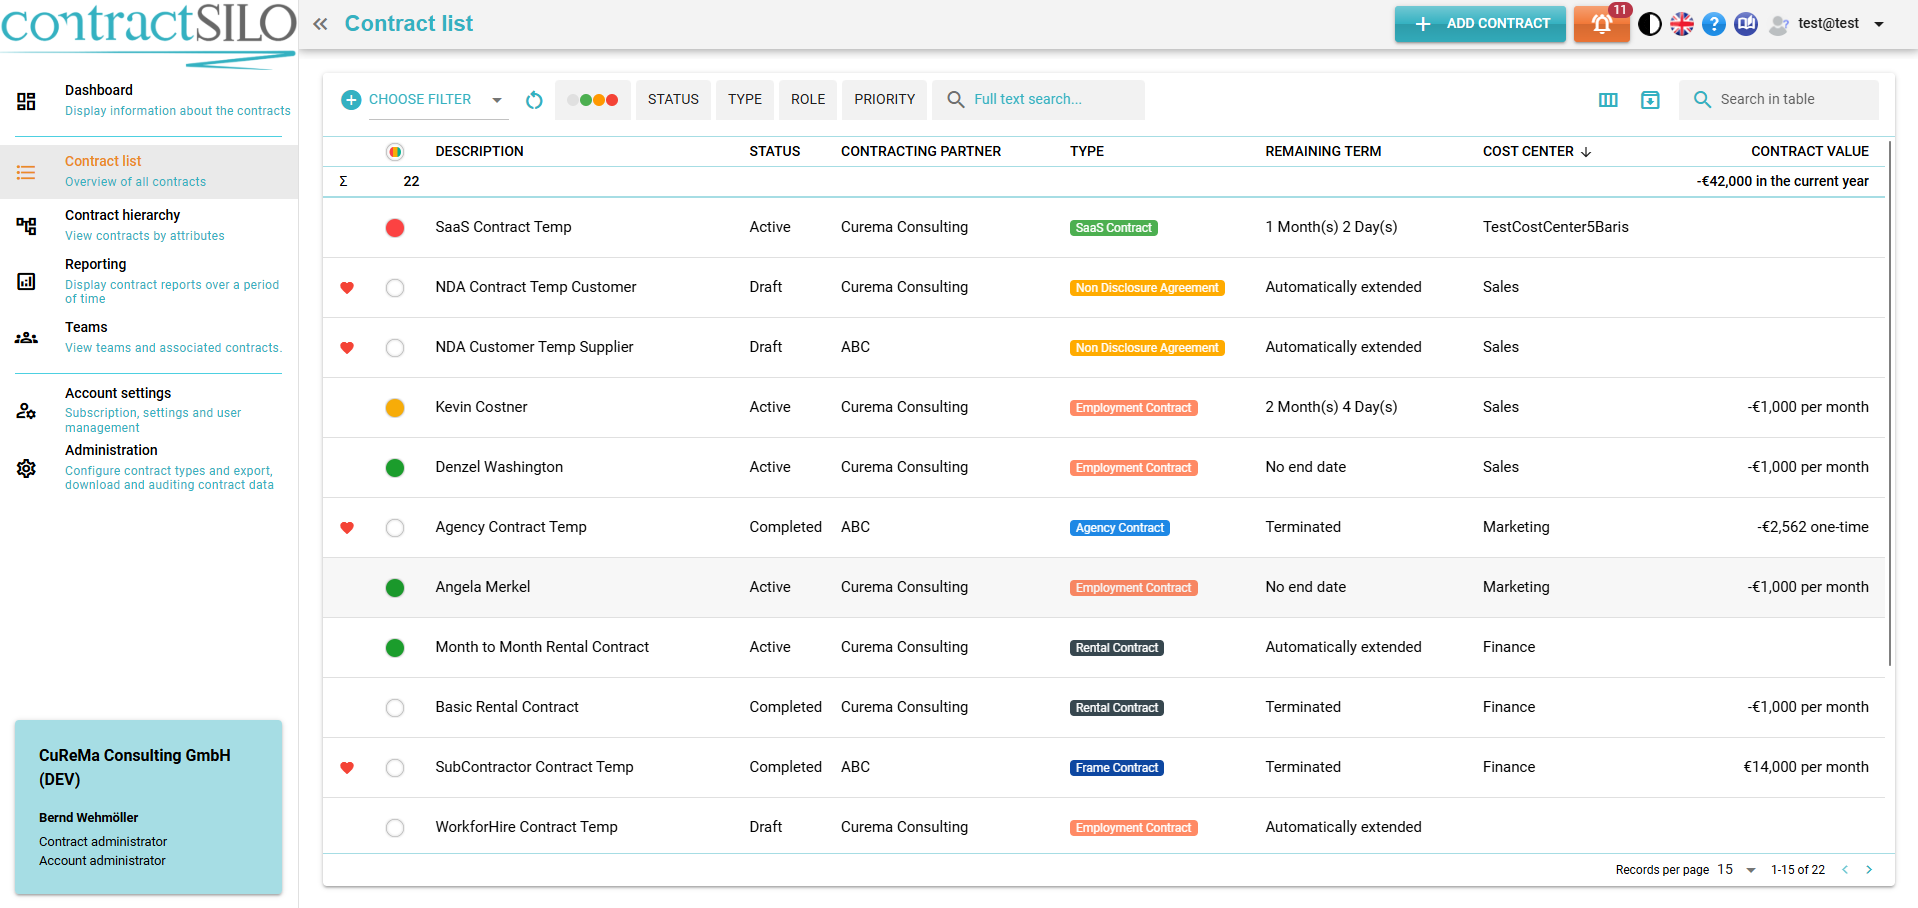Open the manual book icon in header
Image resolution: width=1918 pixels, height=908 pixels.
[1746, 24]
